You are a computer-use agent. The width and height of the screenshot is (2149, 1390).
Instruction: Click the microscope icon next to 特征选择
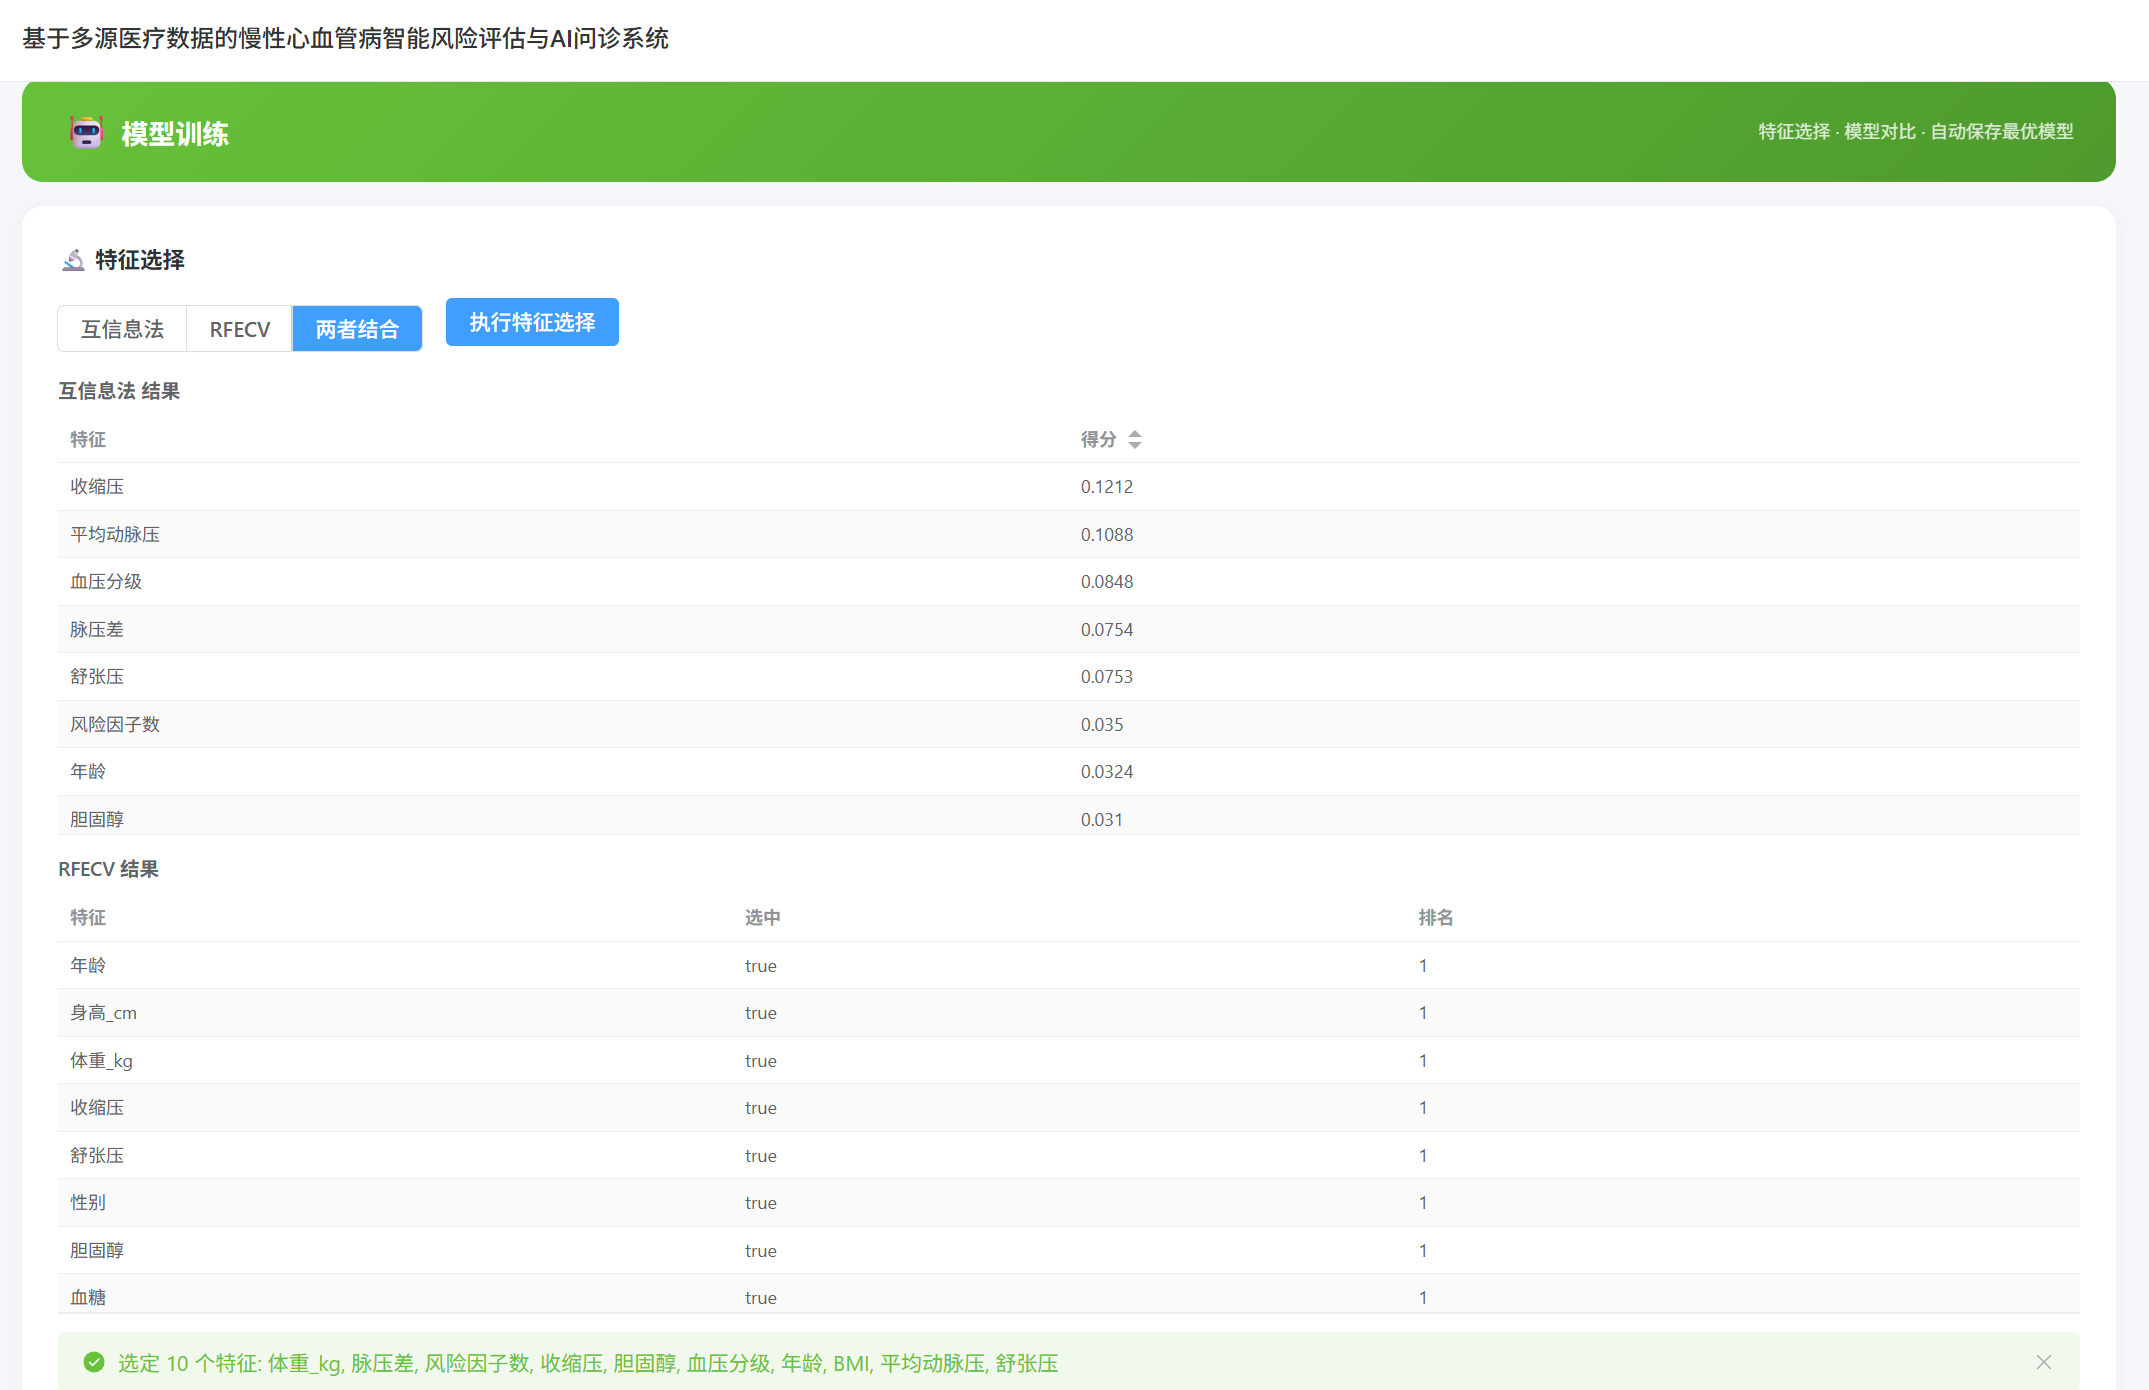(73, 260)
